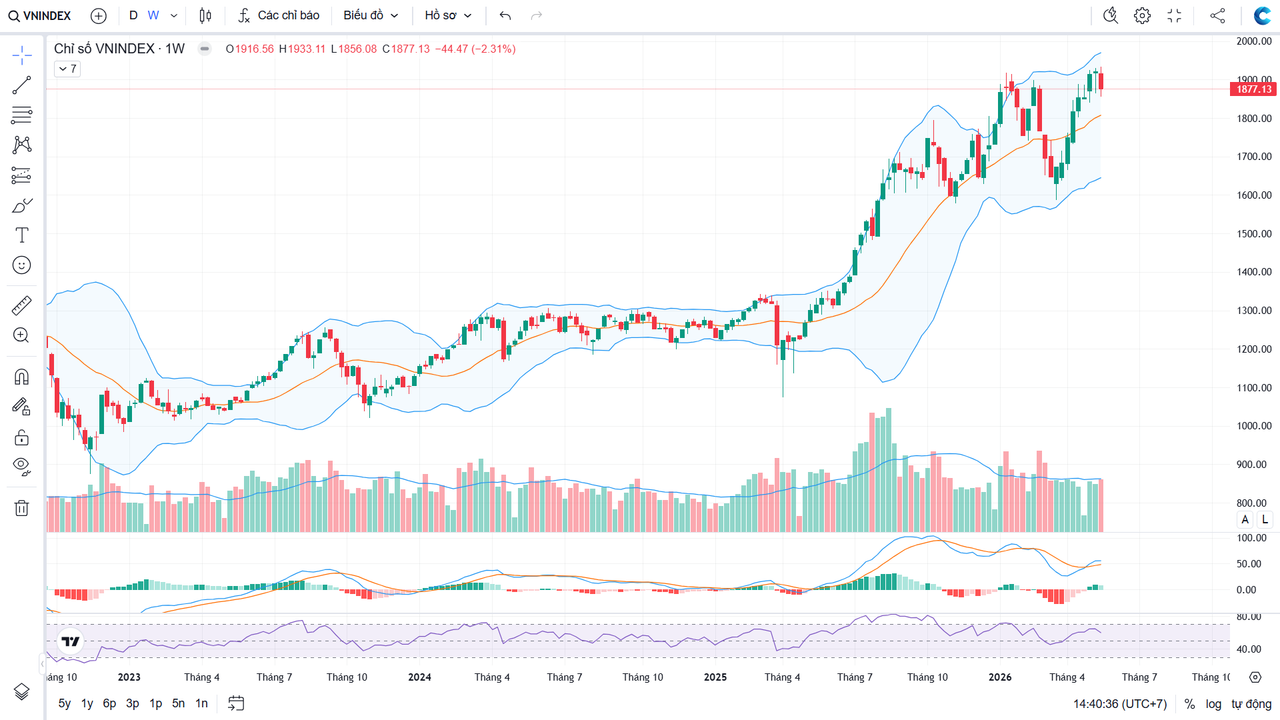The image size is (1280, 720).
Task: Select the zoom in tool
Action: [21, 335]
